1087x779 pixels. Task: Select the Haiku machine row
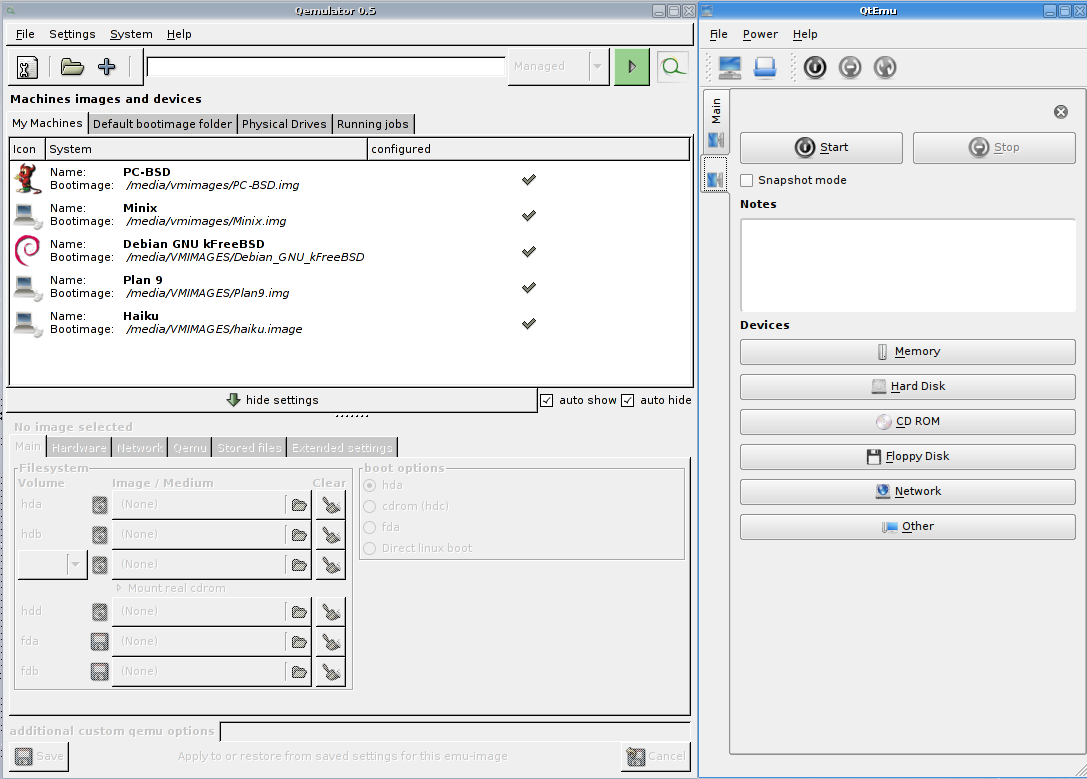click(350, 323)
